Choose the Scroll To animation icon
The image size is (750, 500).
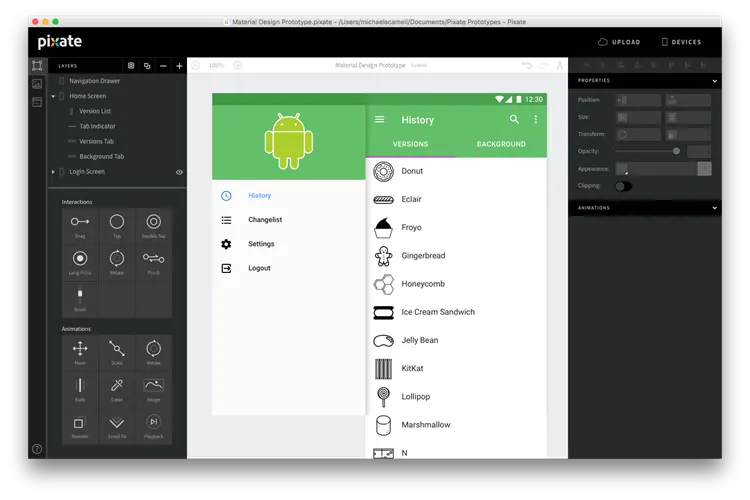[117, 422]
